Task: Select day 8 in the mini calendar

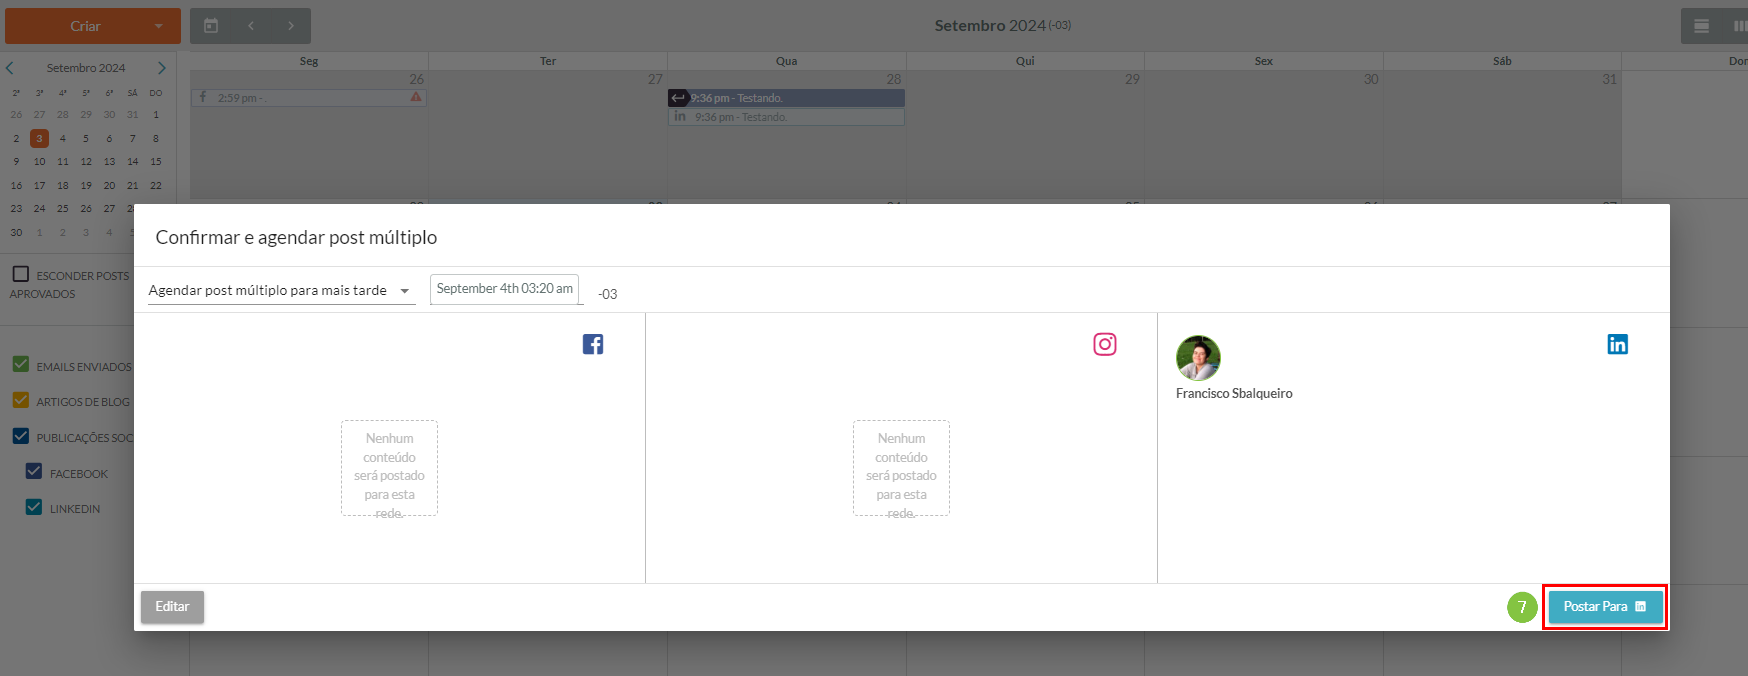Action: [156, 138]
